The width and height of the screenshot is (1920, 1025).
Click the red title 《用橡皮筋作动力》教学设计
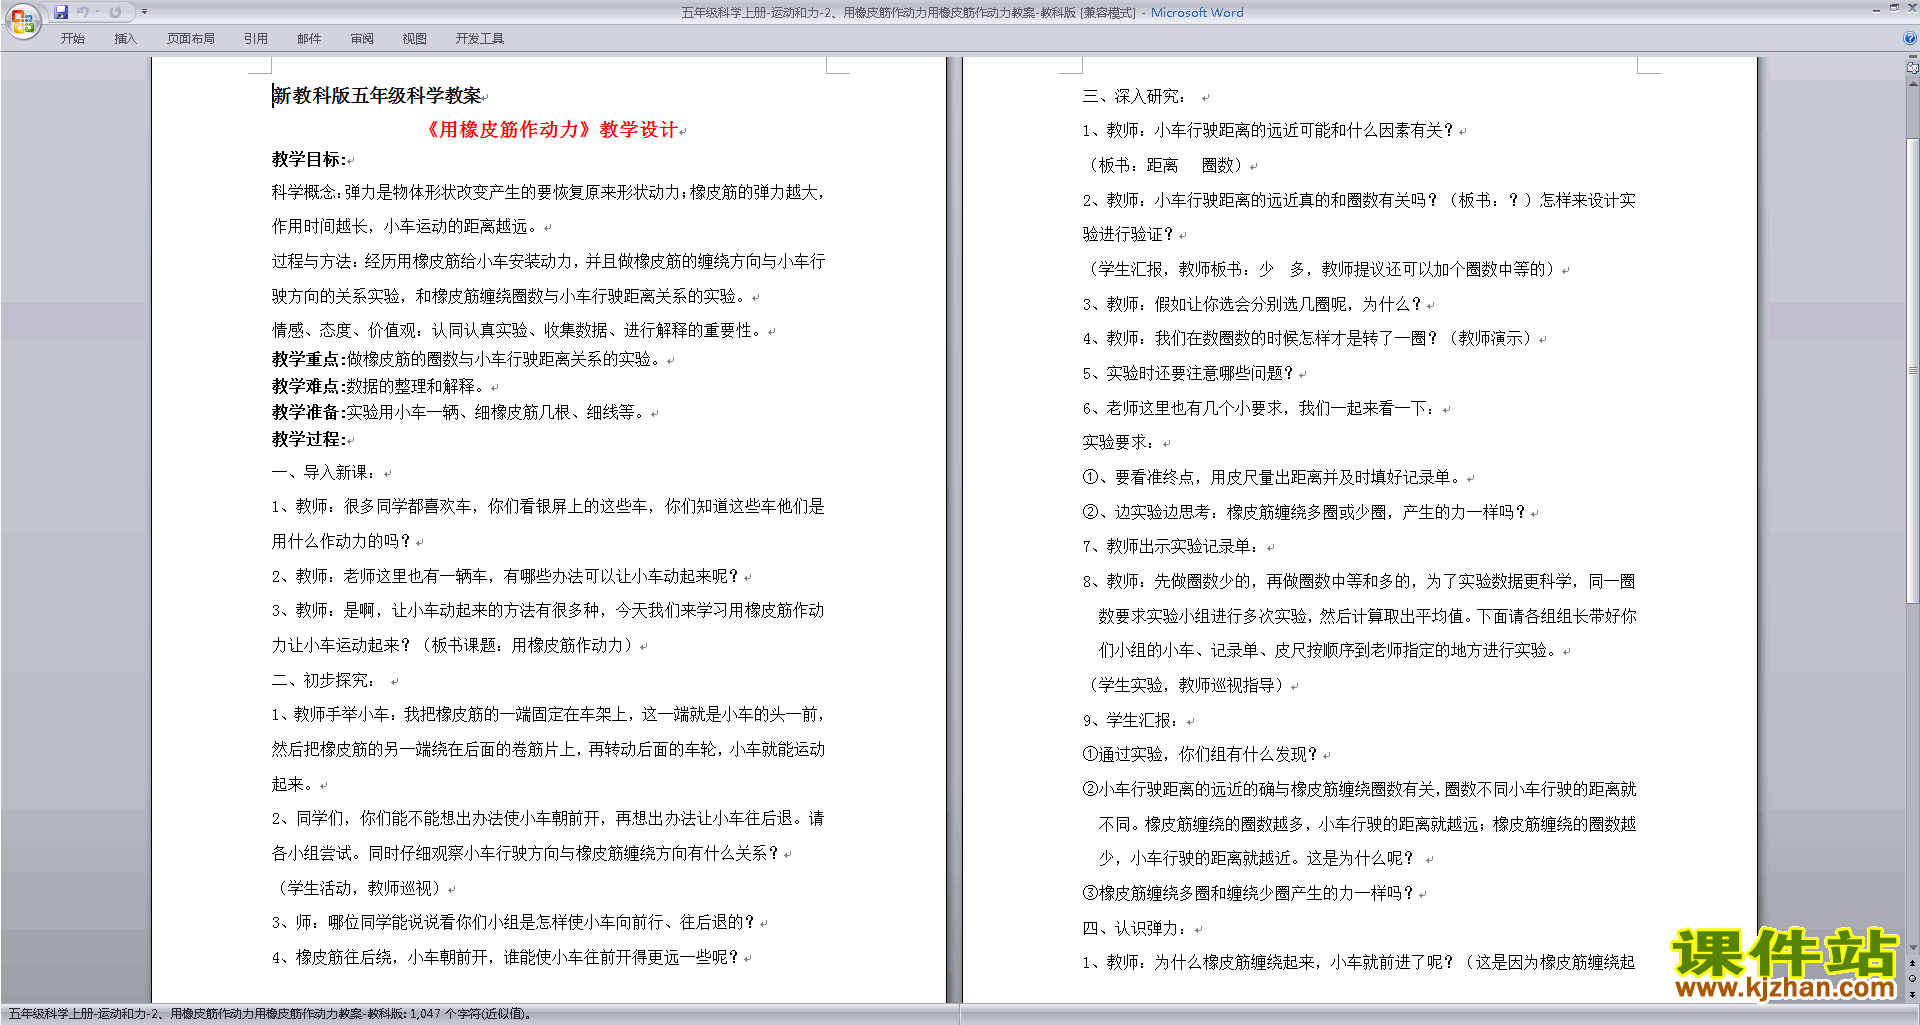tap(551, 130)
